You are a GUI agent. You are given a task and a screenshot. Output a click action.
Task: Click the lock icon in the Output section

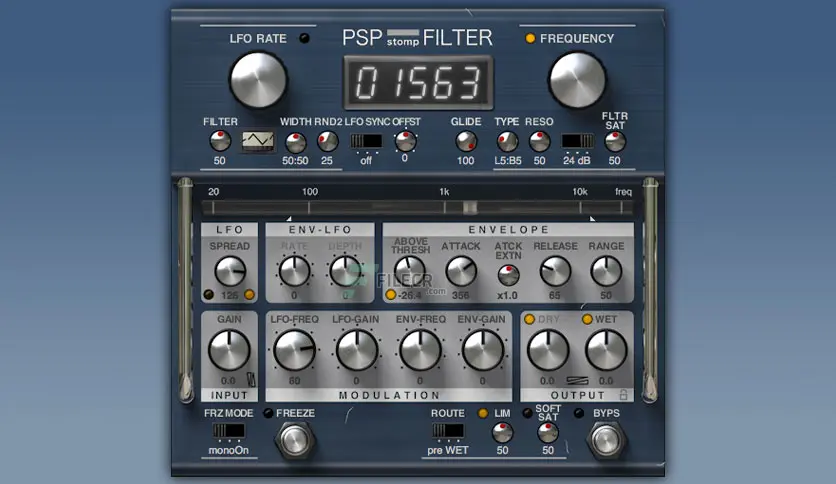(623, 395)
